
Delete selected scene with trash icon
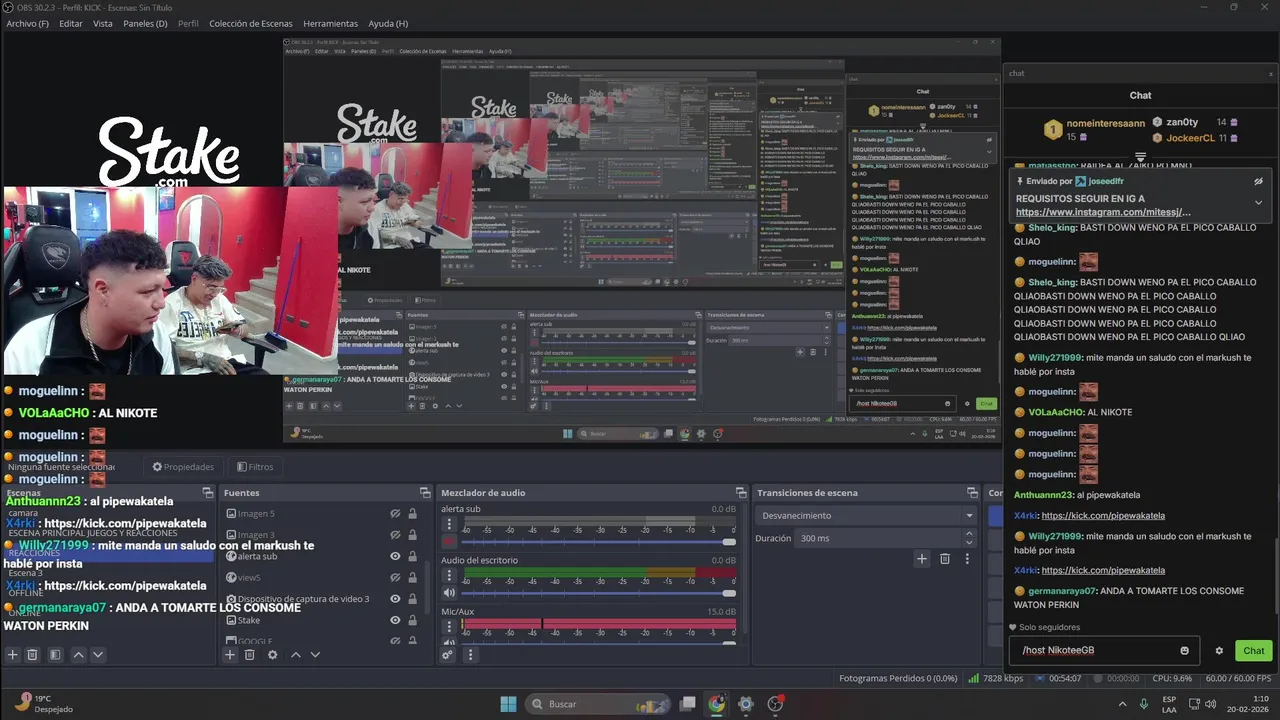point(32,655)
